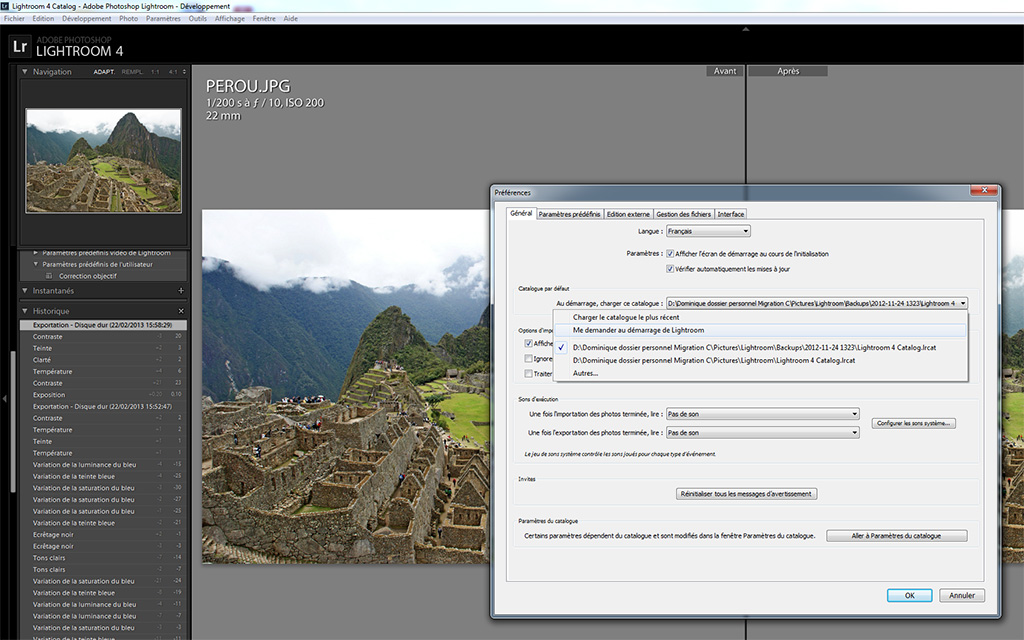The width and height of the screenshot is (1024, 640).
Task: Set navigator zoom to 4:1
Action: (173, 72)
